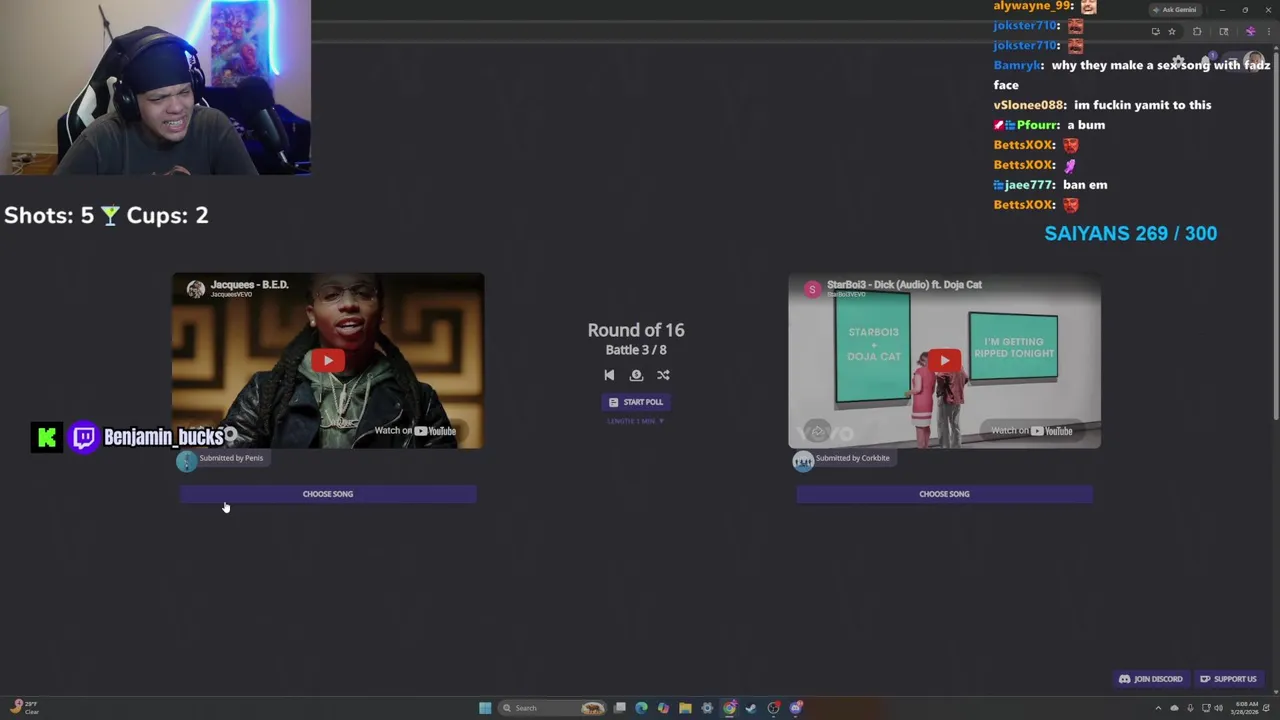Open the browser side panel search icon

pyautogui.click(x=1224, y=31)
